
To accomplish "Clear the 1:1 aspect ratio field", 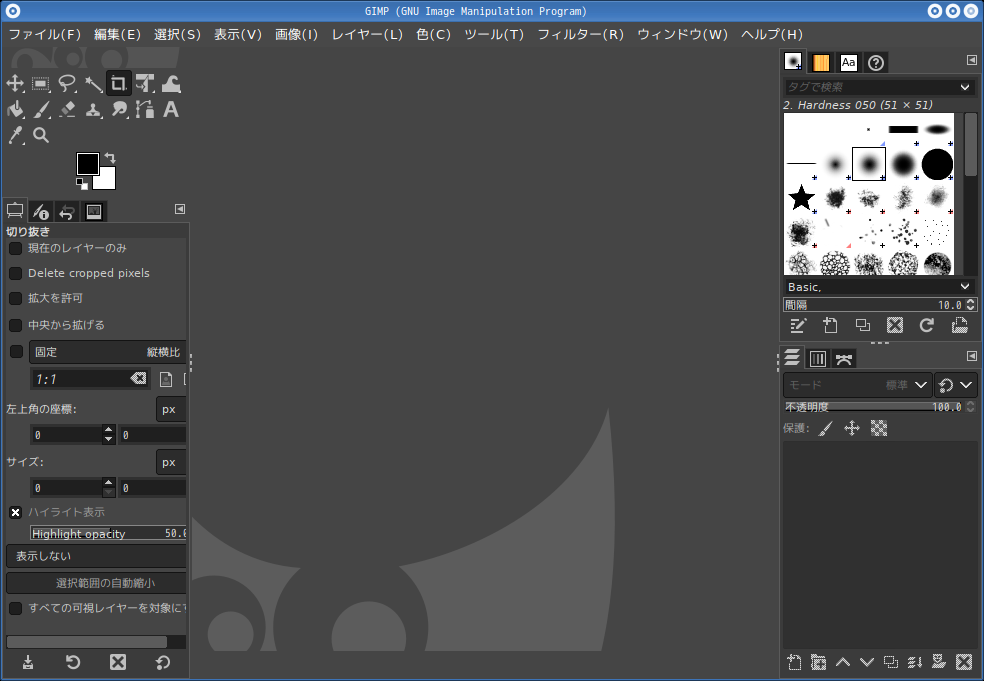I will tap(138, 378).
